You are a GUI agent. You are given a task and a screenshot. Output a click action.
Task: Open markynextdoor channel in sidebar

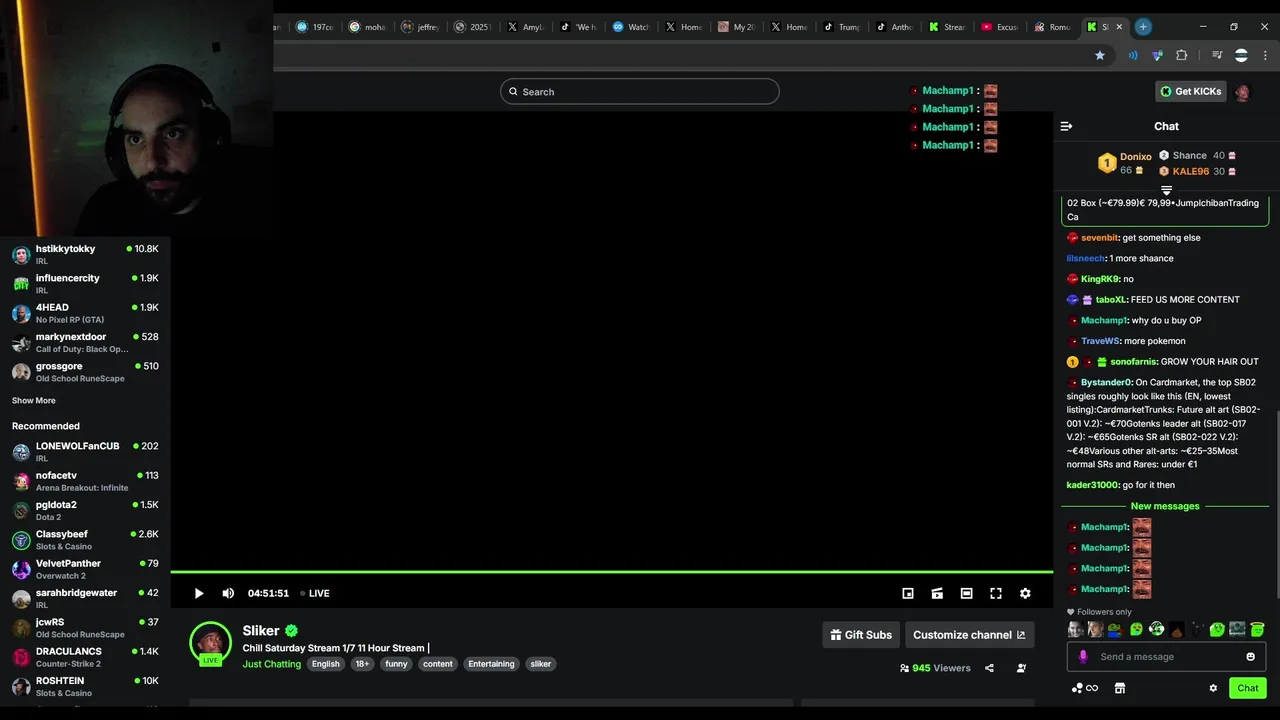click(85, 342)
